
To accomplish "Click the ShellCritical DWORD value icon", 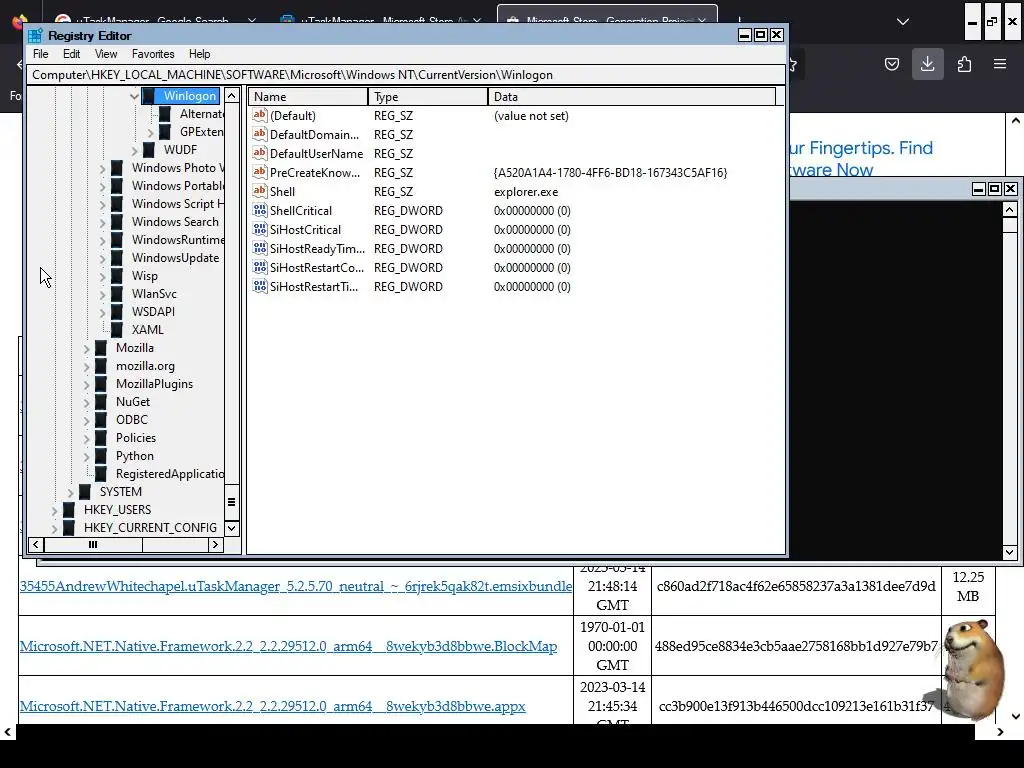I will pyautogui.click(x=260, y=210).
